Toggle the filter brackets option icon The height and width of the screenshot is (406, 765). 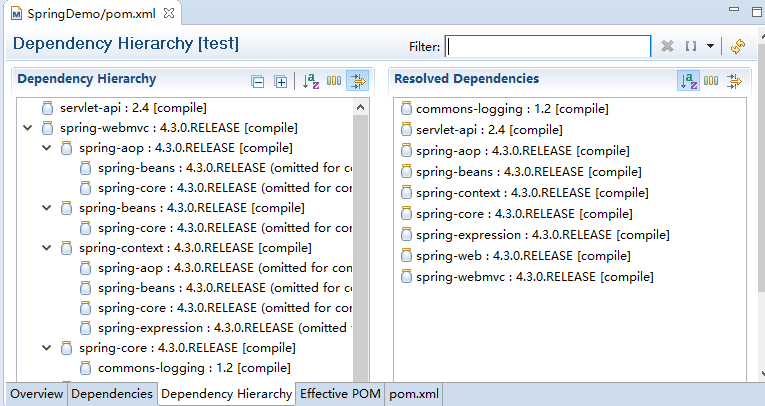click(x=690, y=46)
